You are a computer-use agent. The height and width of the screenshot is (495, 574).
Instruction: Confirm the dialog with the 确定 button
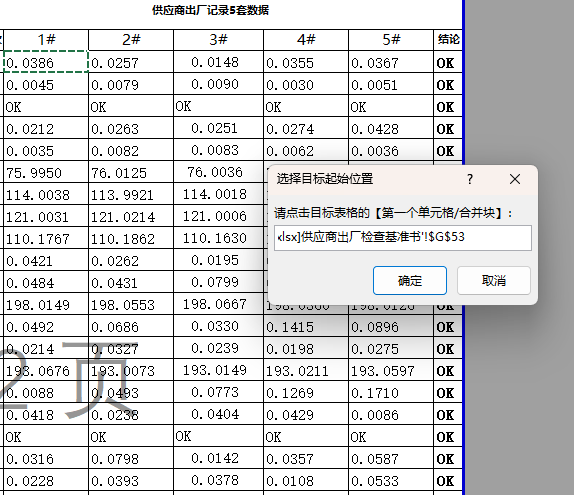[410, 280]
